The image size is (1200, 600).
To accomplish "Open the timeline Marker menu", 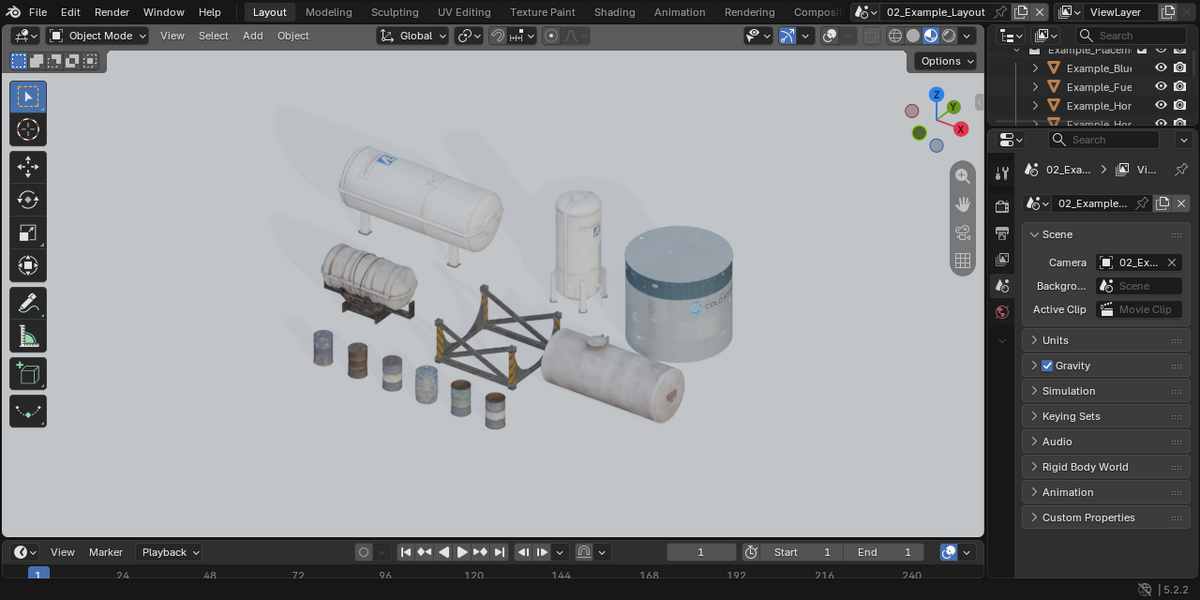I will click(x=106, y=552).
